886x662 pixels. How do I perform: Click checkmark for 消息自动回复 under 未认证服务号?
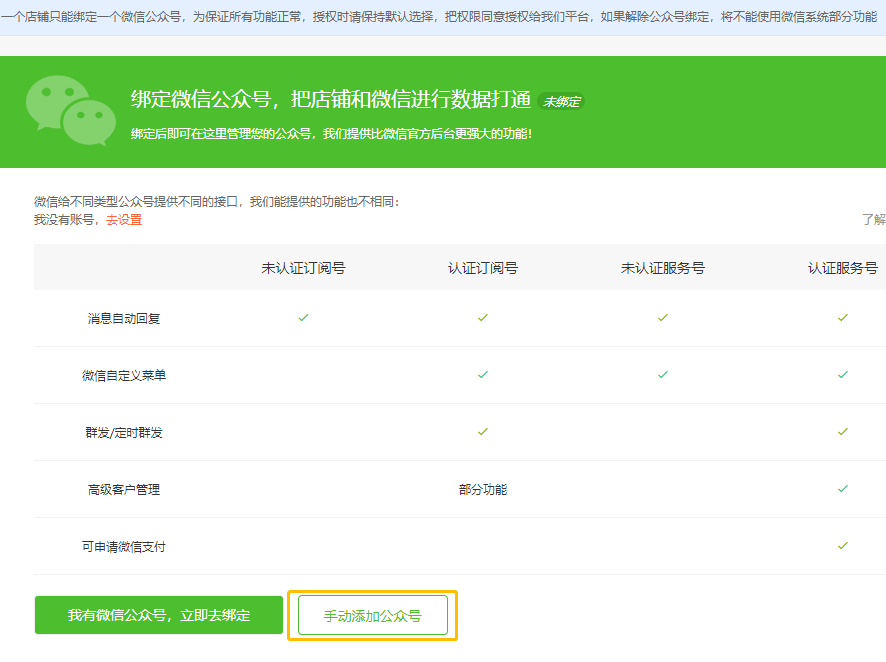pyautogui.click(x=663, y=317)
